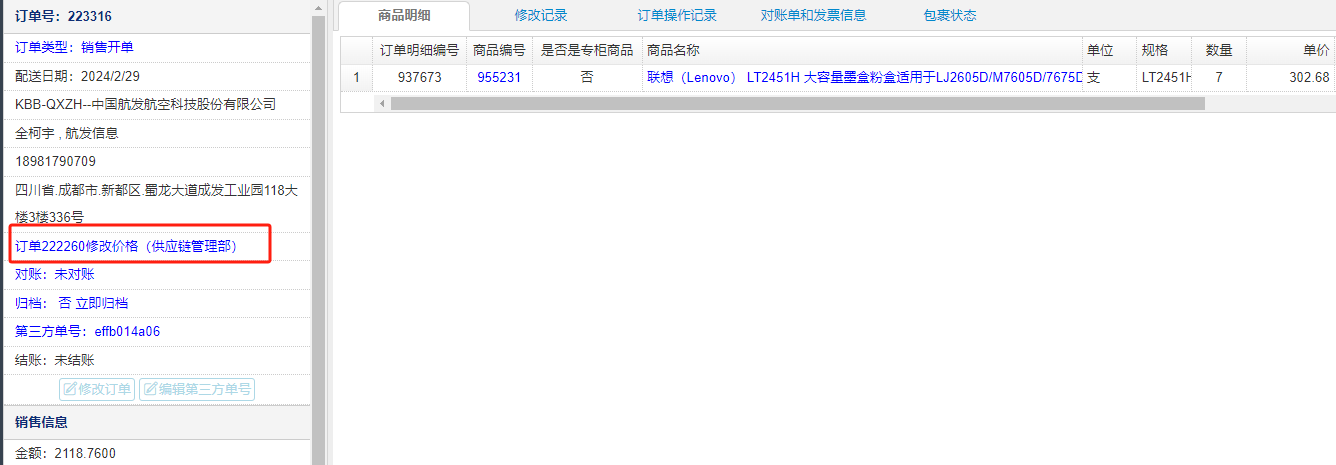Click the 修改订单 button
The height and width of the screenshot is (465, 1336).
click(98, 389)
